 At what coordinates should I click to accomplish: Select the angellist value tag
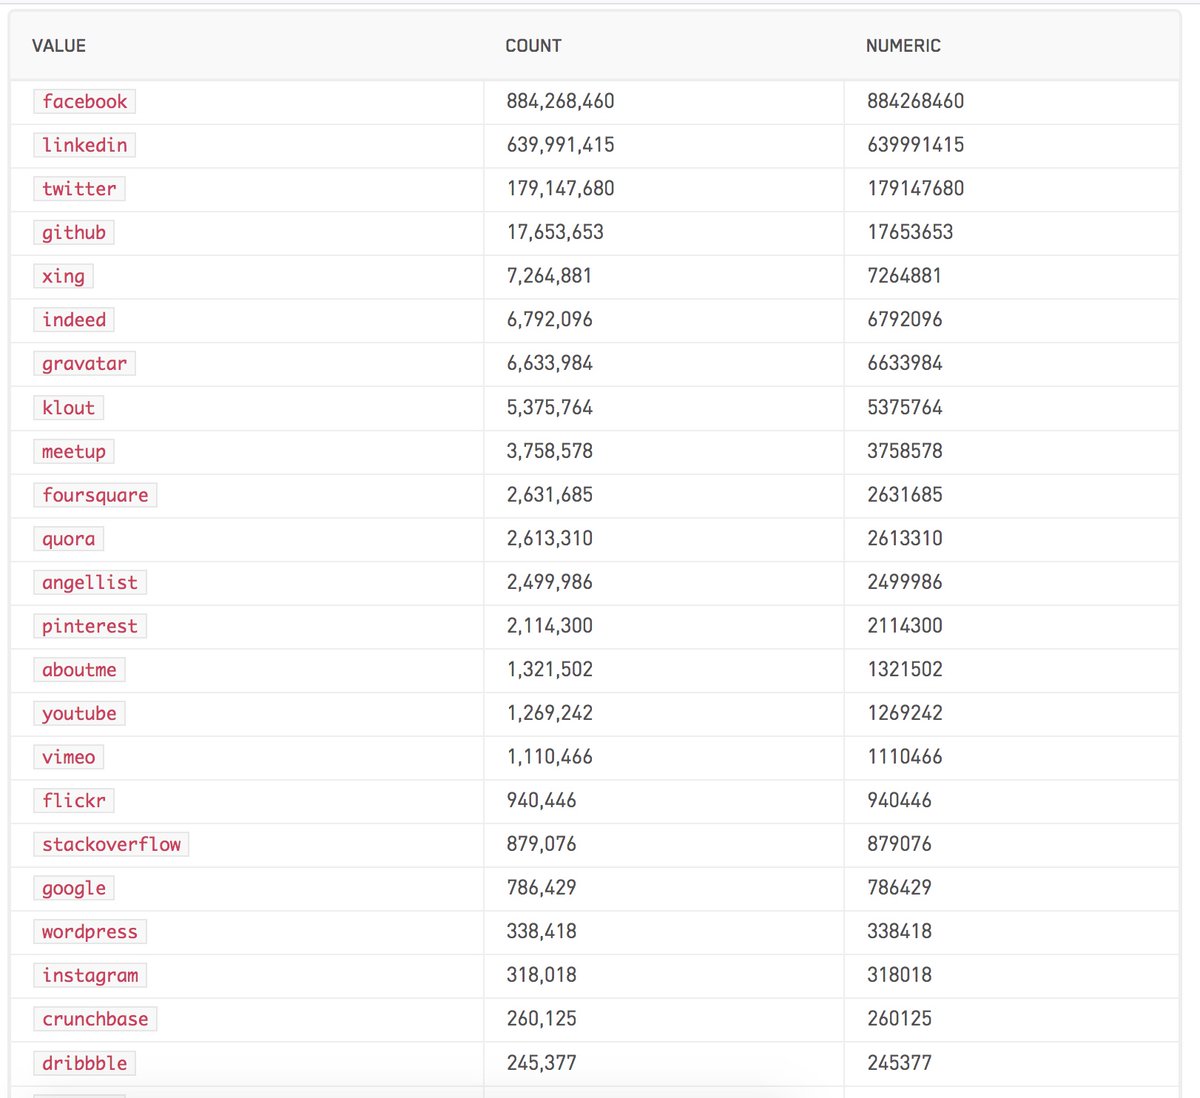(90, 582)
